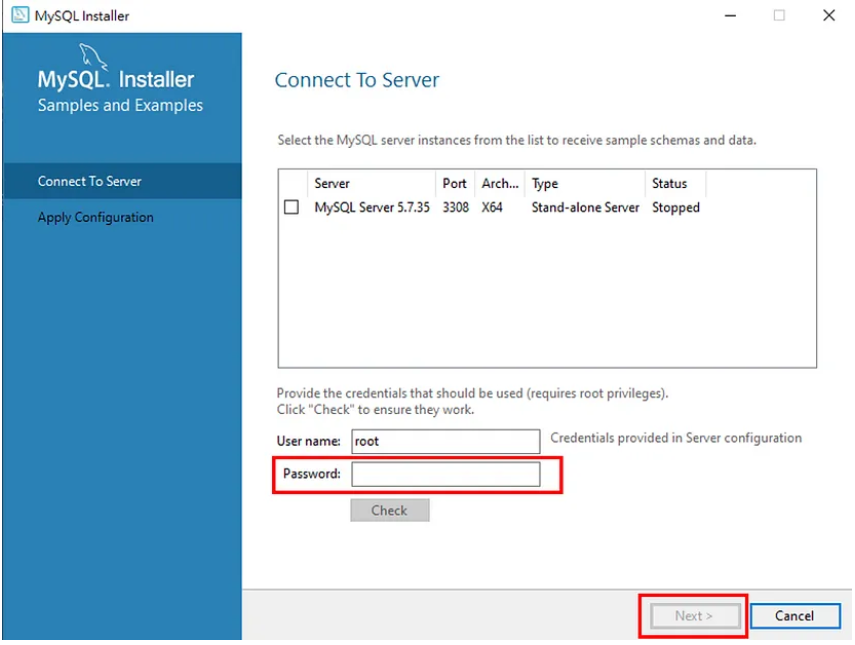The image size is (855, 645).
Task: Minimize the MySQL Installer window
Action: click(x=730, y=15)
